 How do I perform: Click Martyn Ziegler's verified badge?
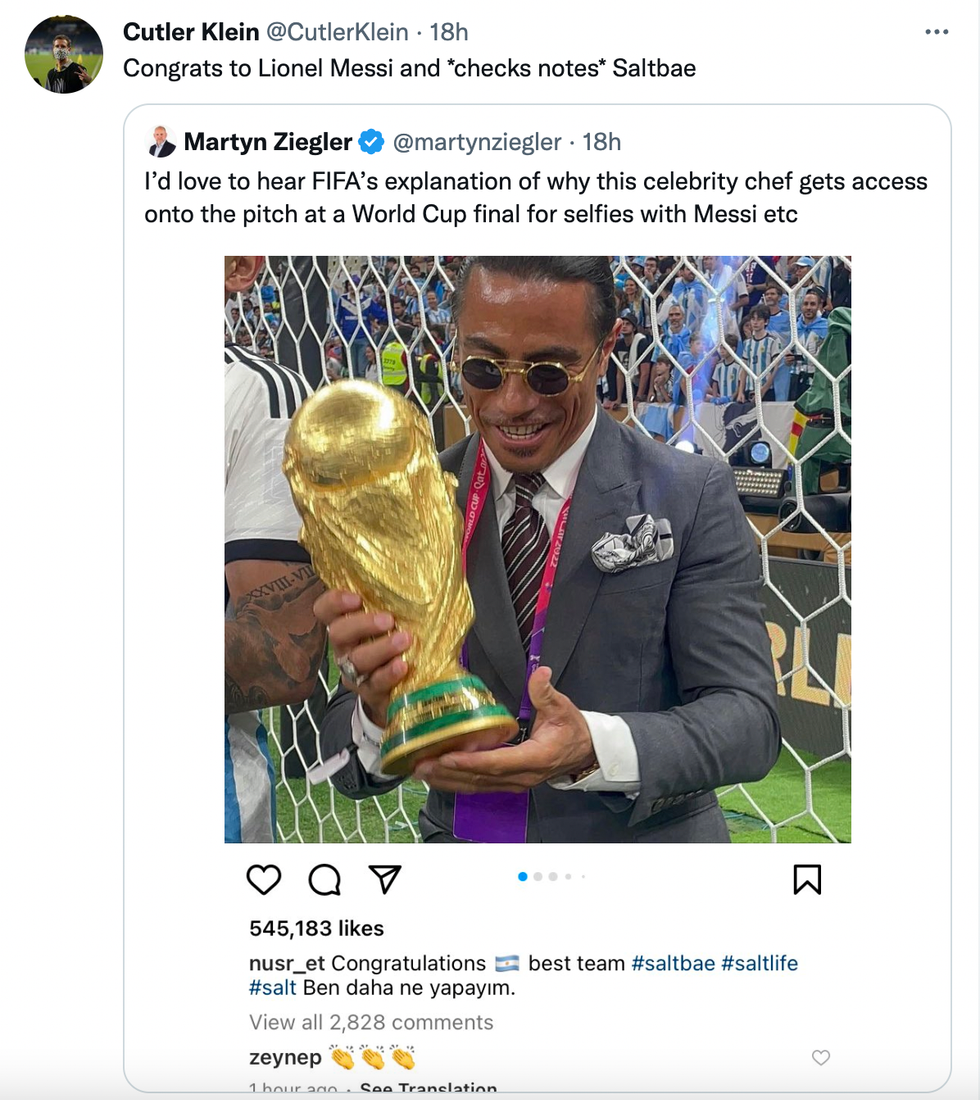point(371,142)
